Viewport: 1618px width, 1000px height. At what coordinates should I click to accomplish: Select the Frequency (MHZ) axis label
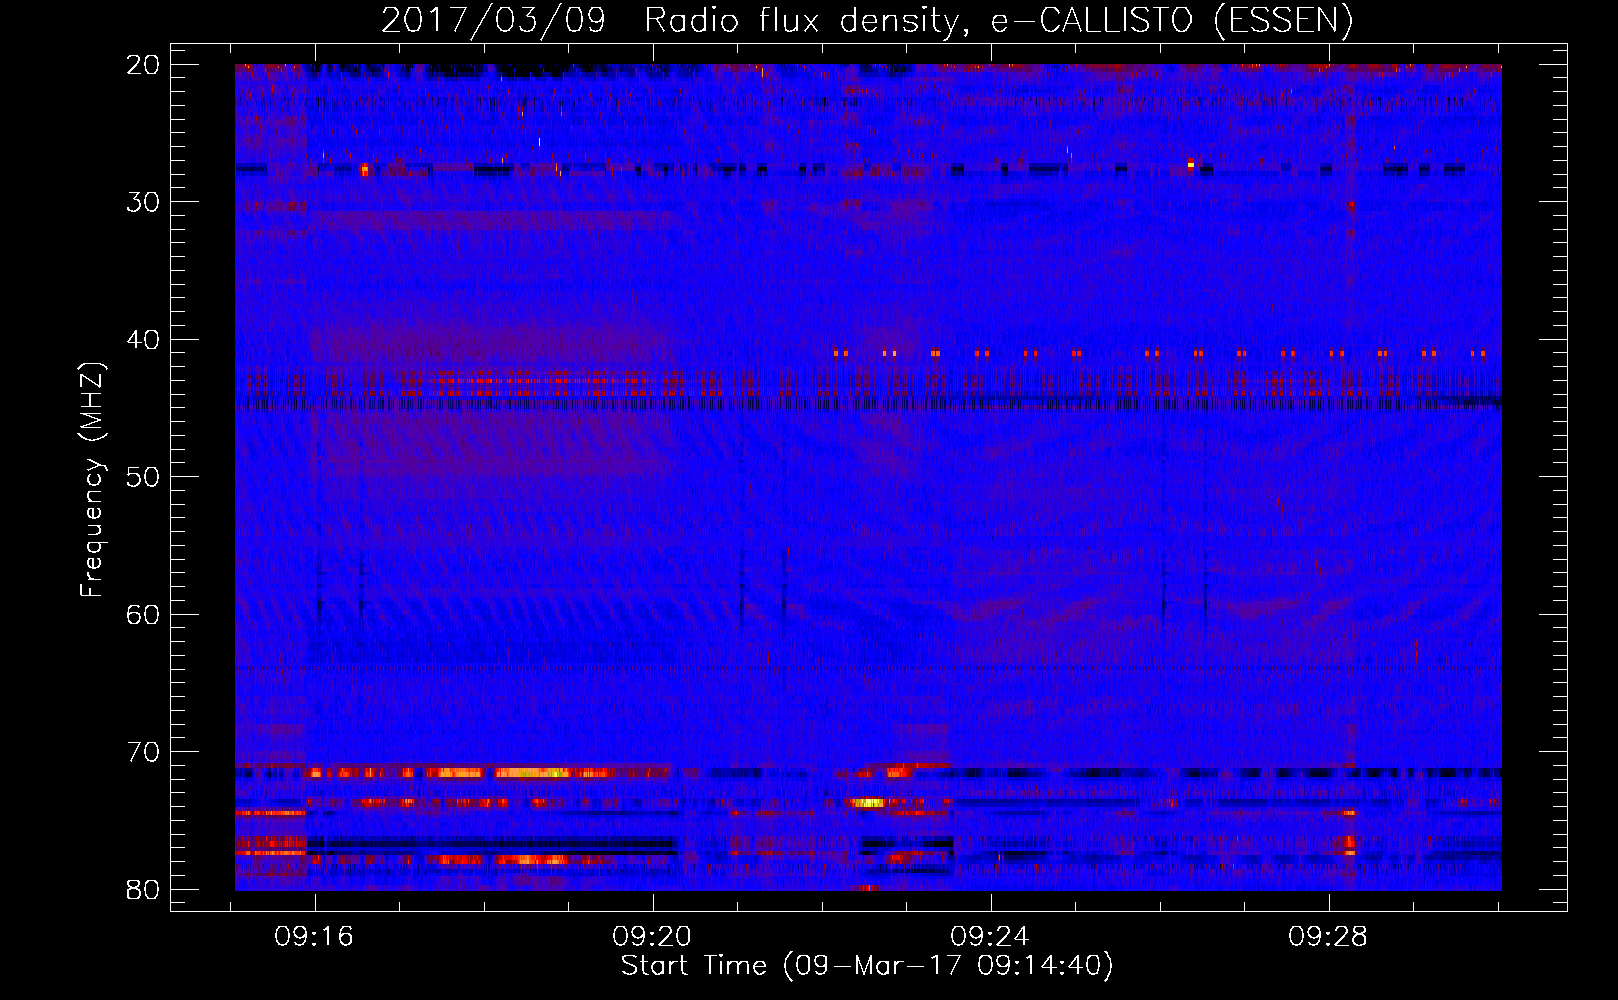92,479
